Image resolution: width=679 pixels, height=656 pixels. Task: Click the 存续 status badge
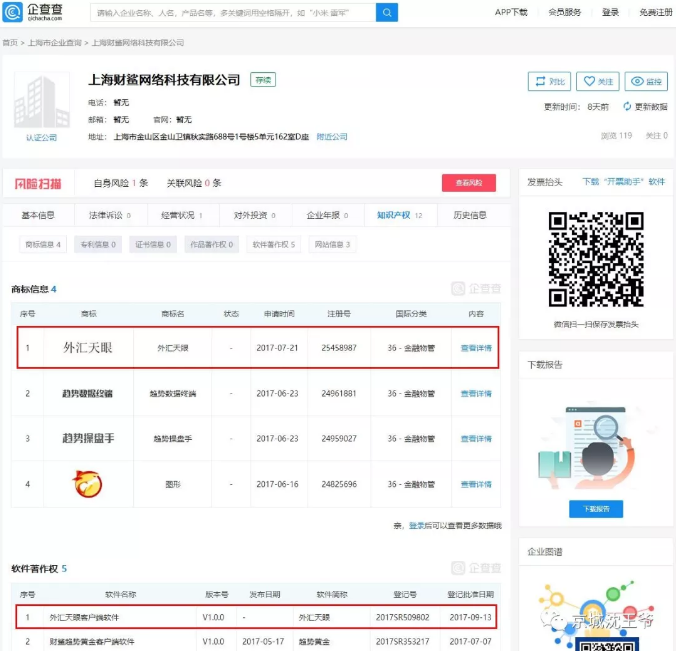pos(264,80)
